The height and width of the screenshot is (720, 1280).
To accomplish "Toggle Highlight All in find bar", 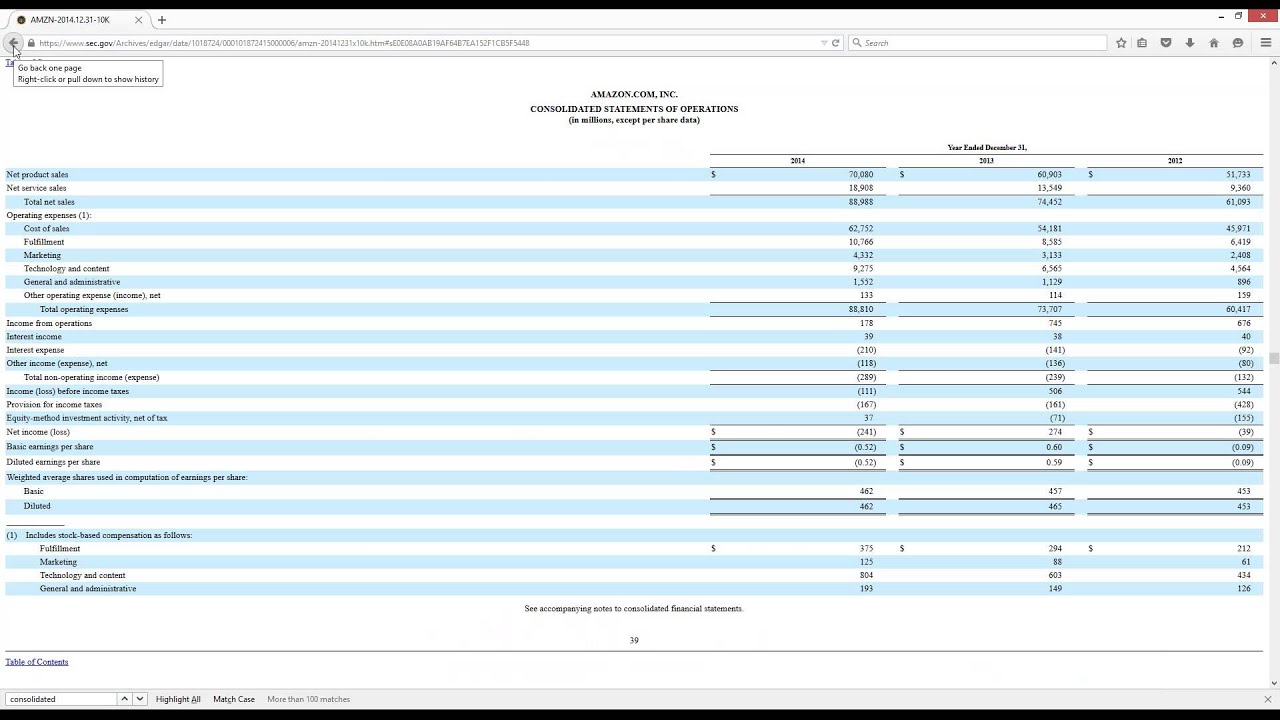I will (x=178, y=699).
